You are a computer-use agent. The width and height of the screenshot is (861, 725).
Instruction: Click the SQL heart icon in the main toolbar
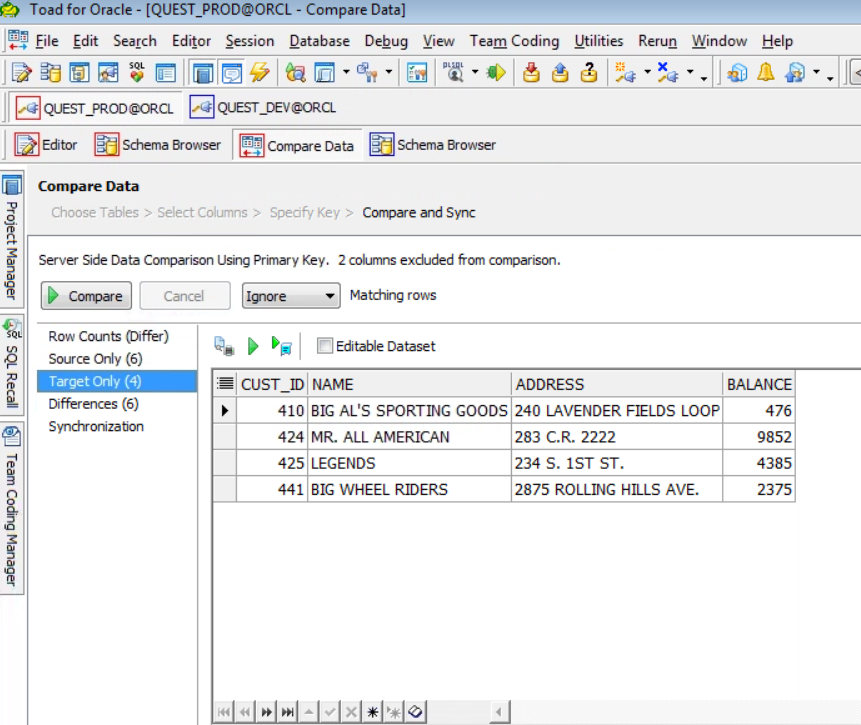click(x=137, y=72)
